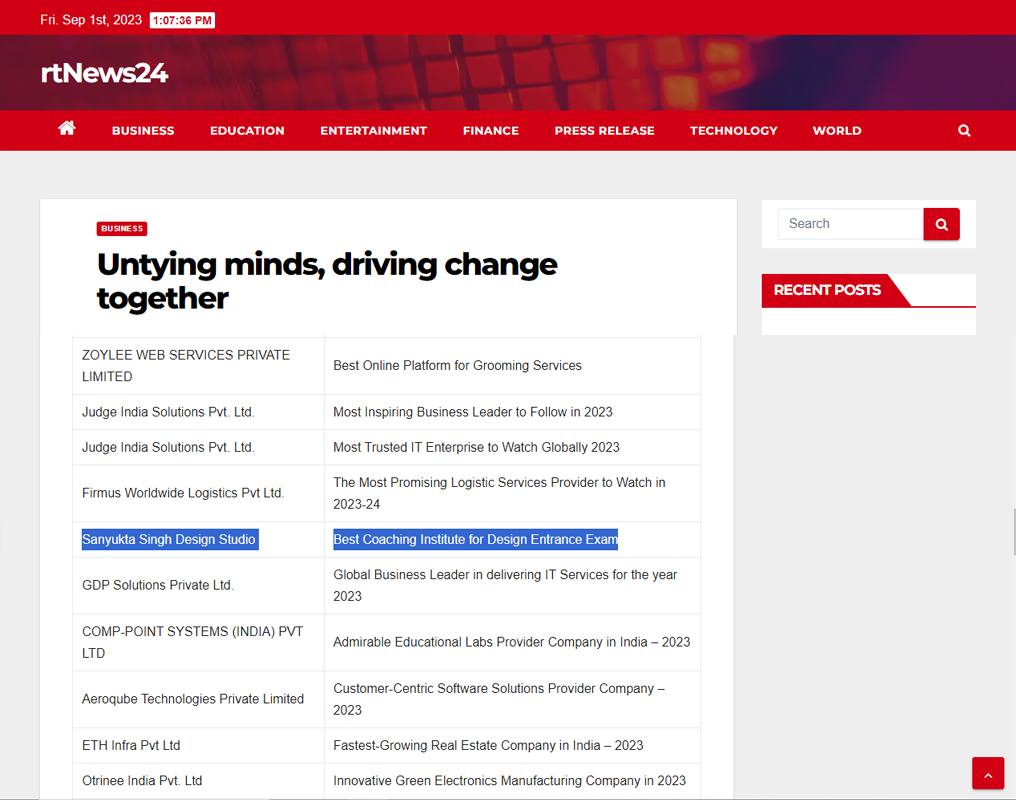Screen dimensions: 1016x800
Task: Click 'Most Inspiring Business Leader to Follow in 2023'
Action: [513, 412]
